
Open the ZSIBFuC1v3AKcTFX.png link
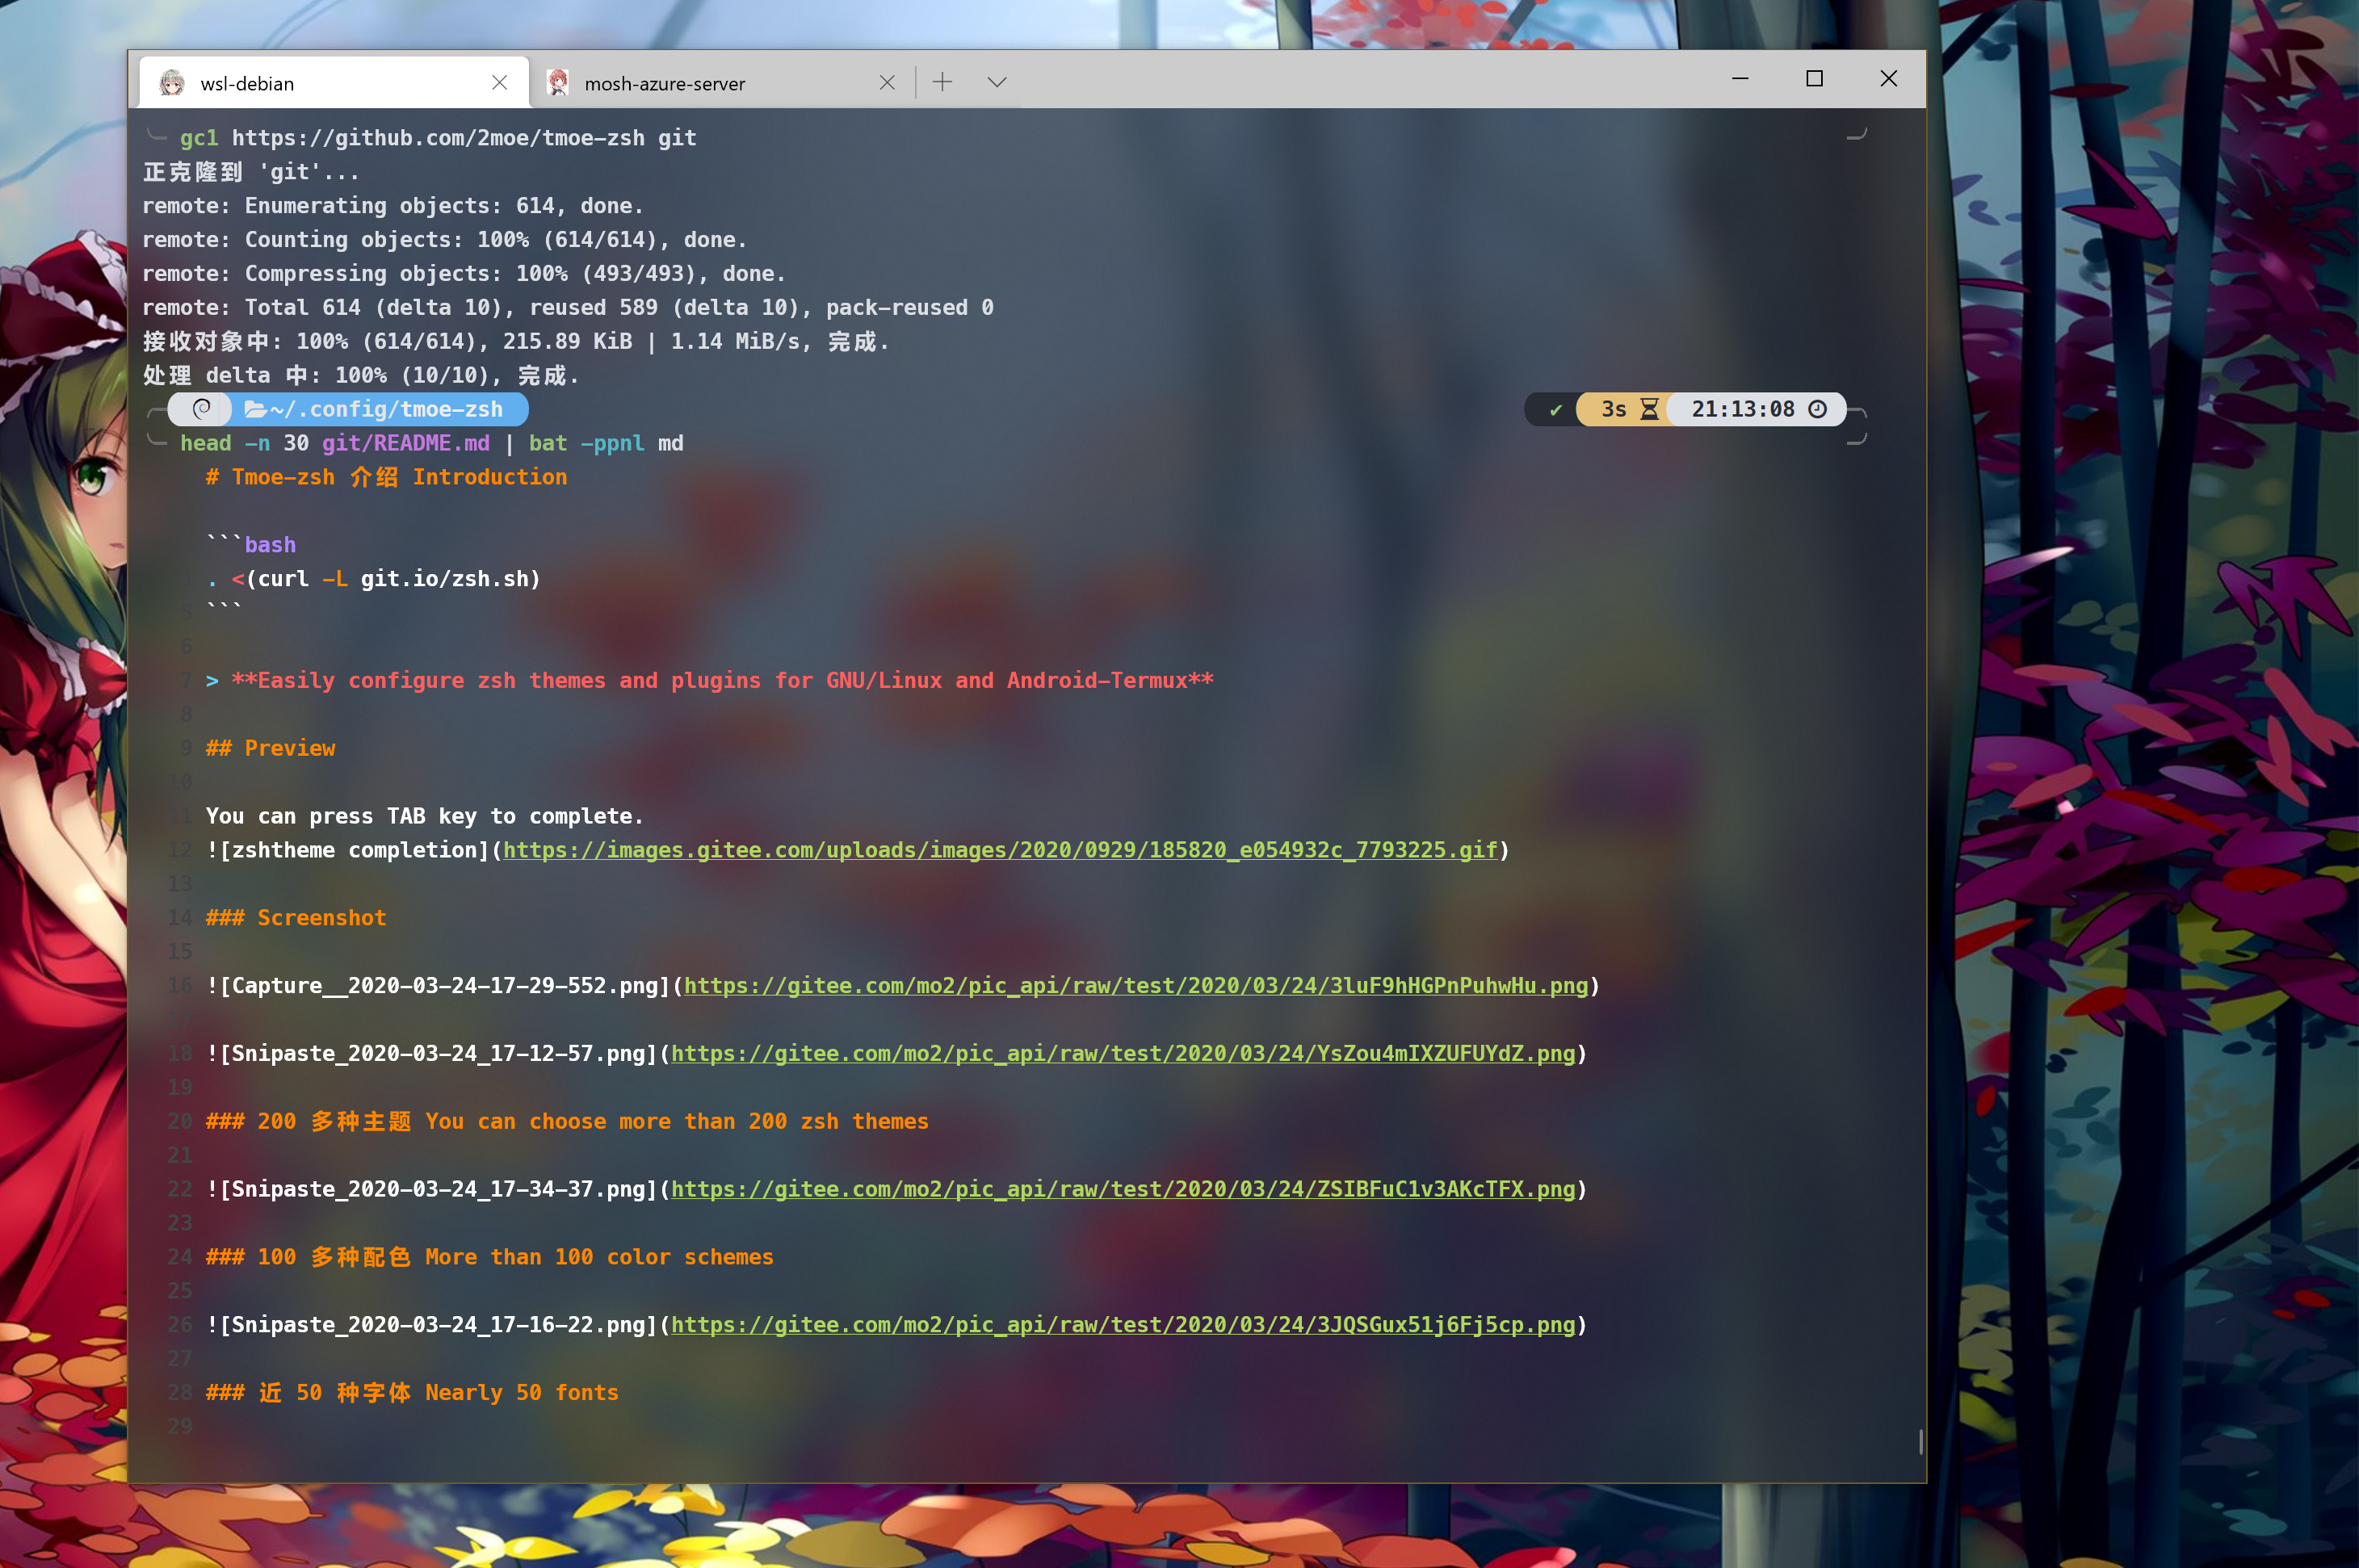(x=1122, y=1189)
